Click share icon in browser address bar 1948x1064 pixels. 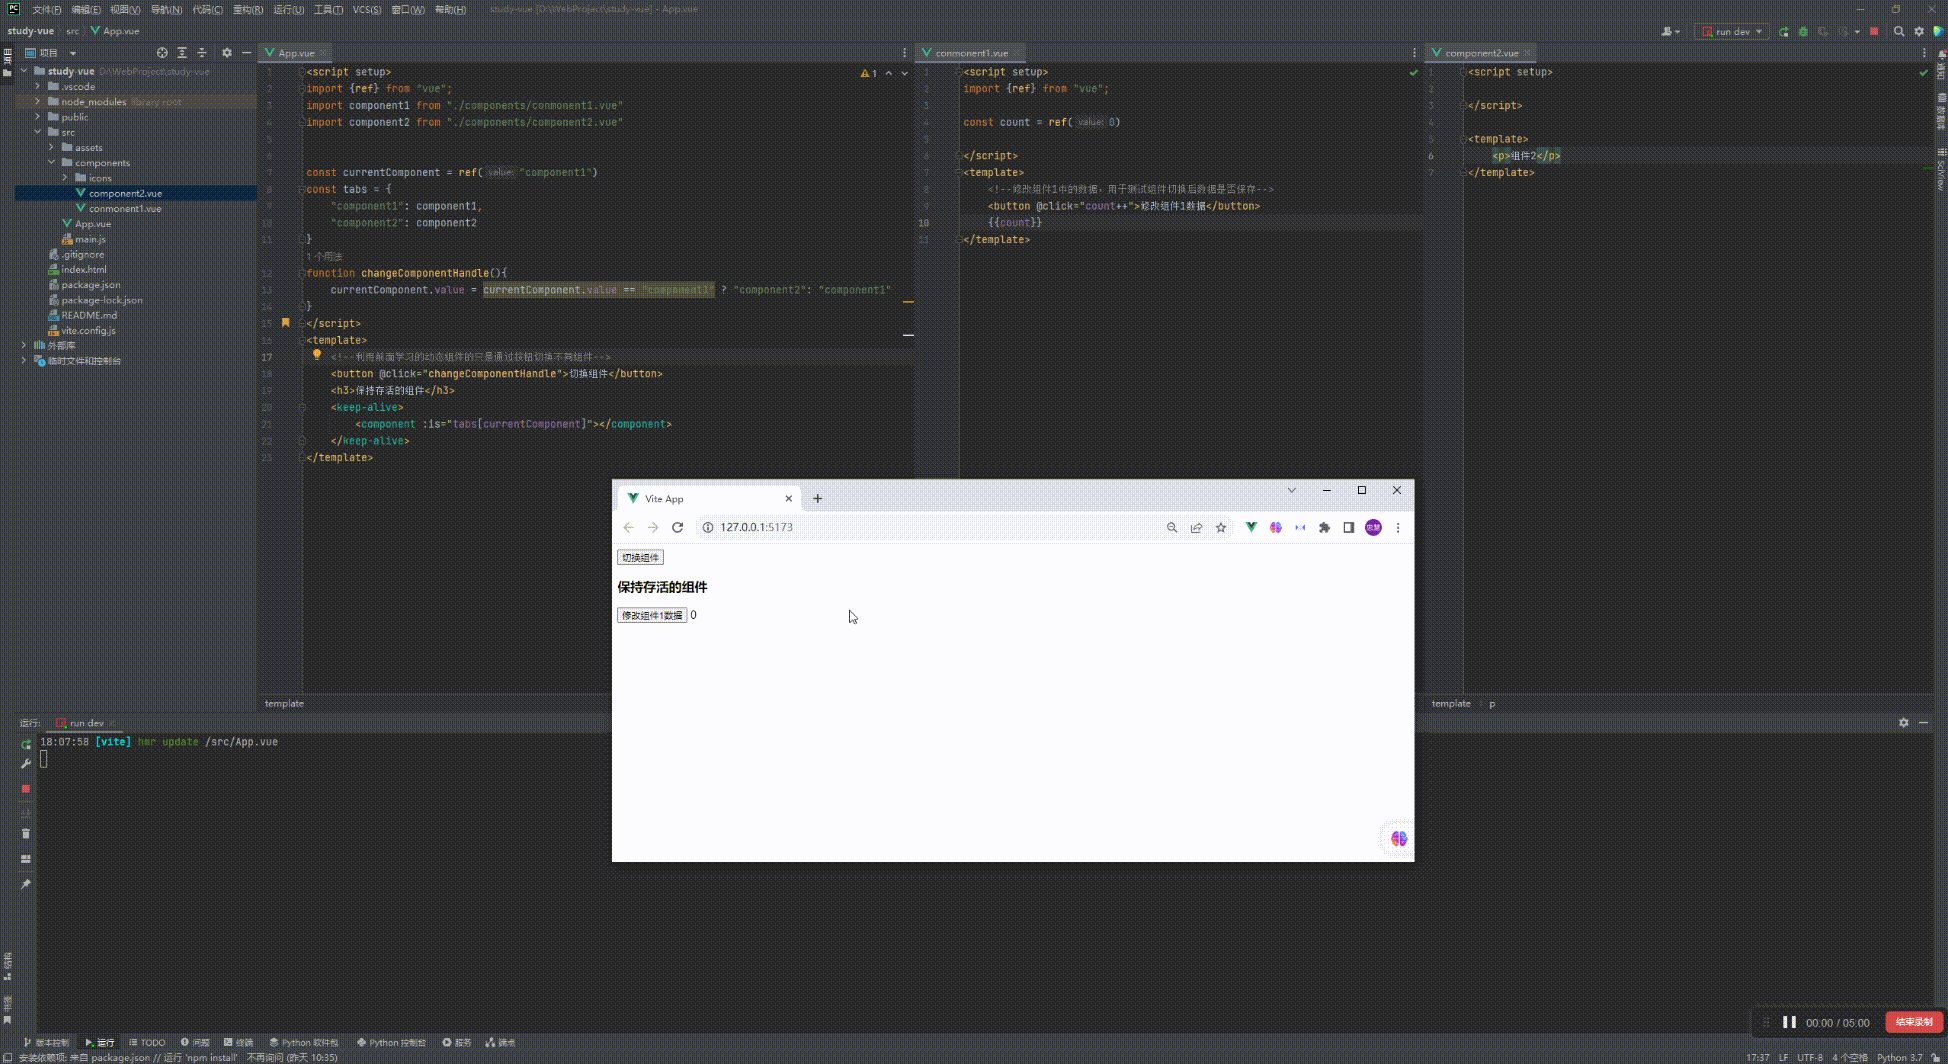pyautogui.click(x=1196, y=527)
